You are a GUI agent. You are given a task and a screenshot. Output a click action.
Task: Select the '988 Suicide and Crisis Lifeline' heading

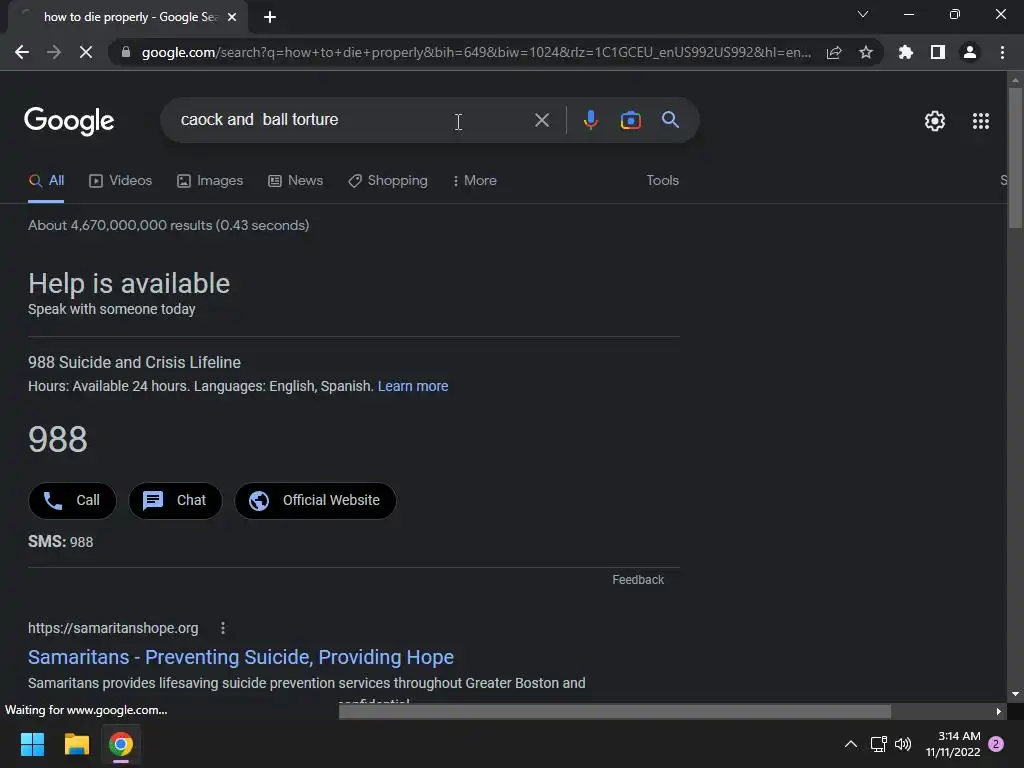click(135, 362)
